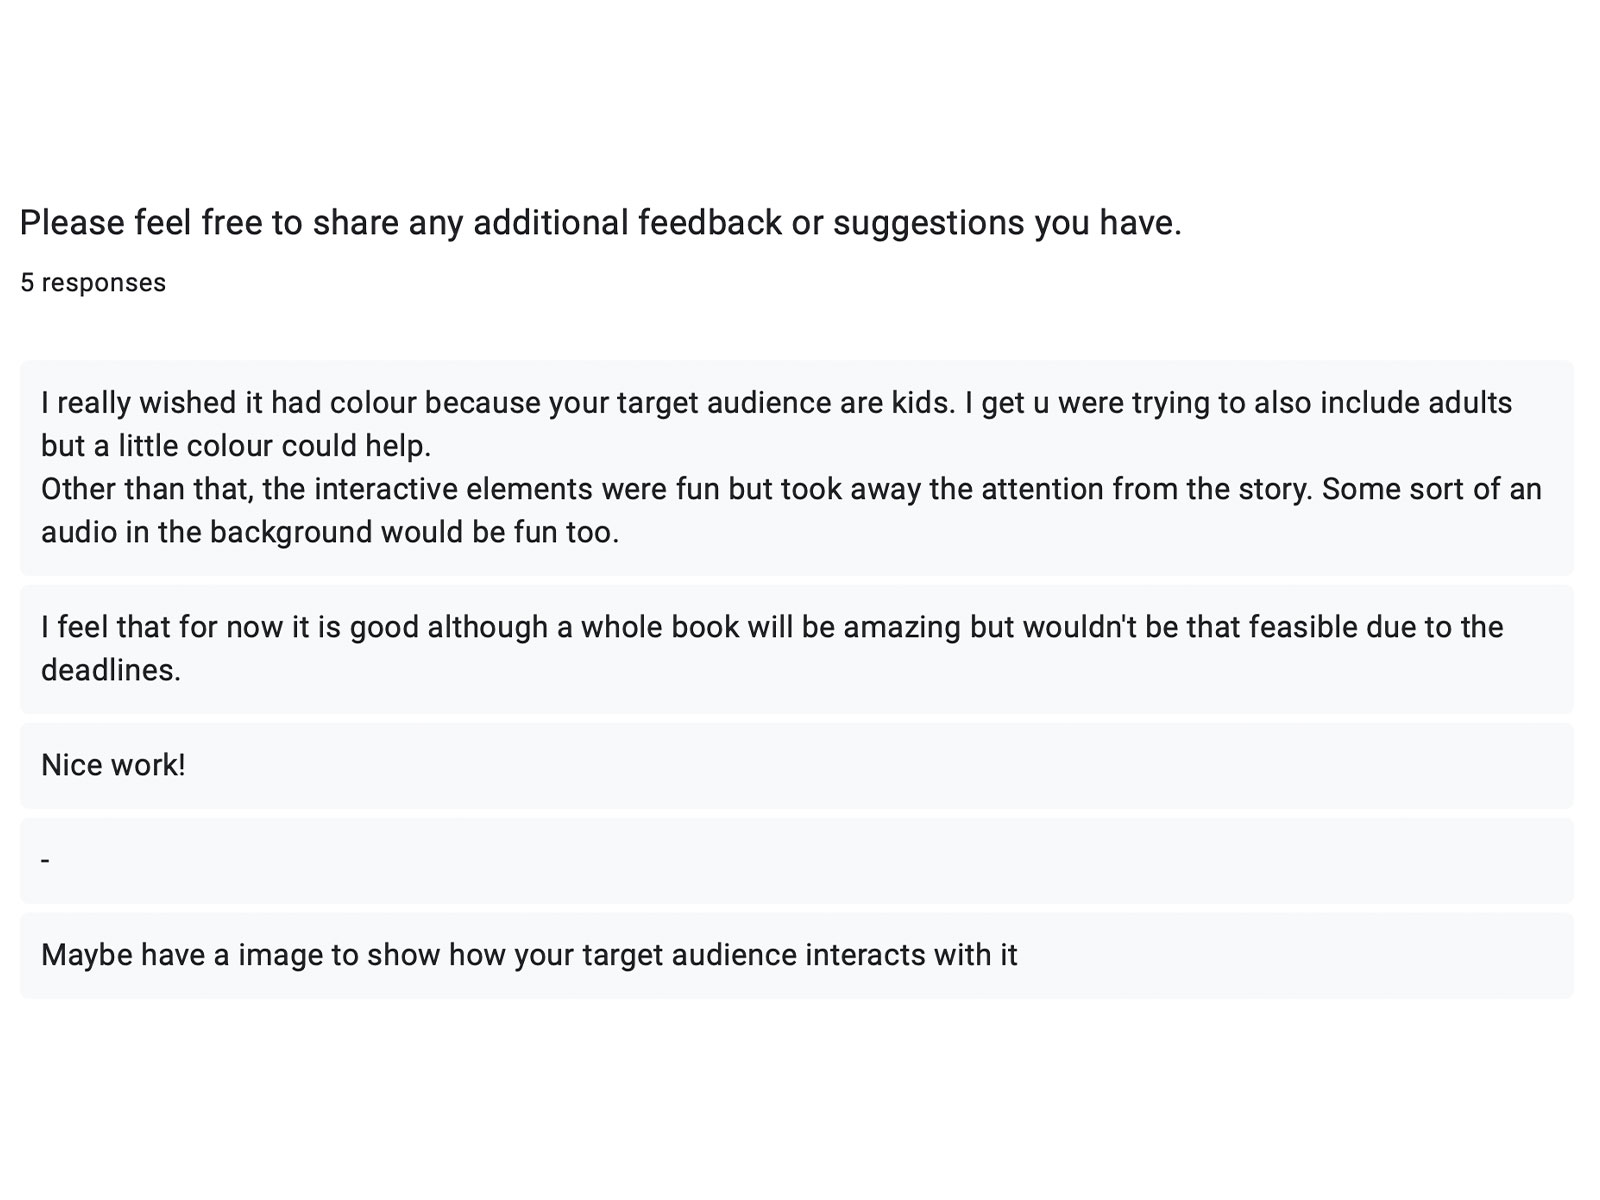Click the line "but a little colour could help."
This screenshot has width=1600, height=1200.
point(236,446)
